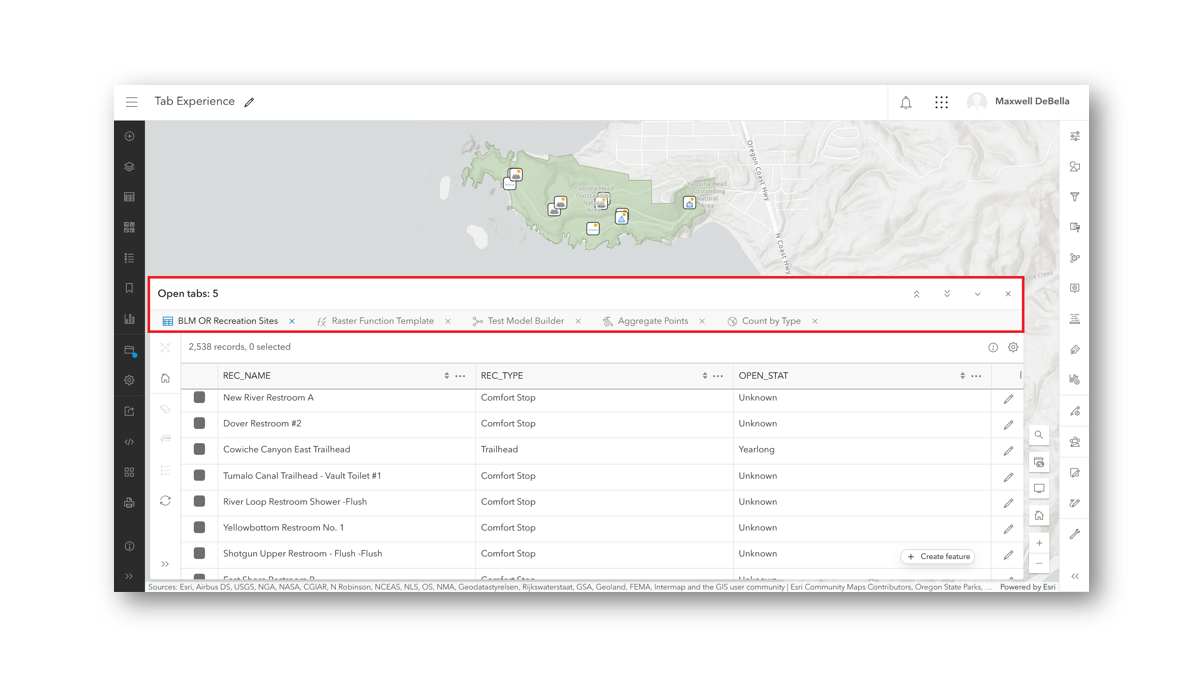Open the Filter tool in right toolbar

tap(1075, 197)
